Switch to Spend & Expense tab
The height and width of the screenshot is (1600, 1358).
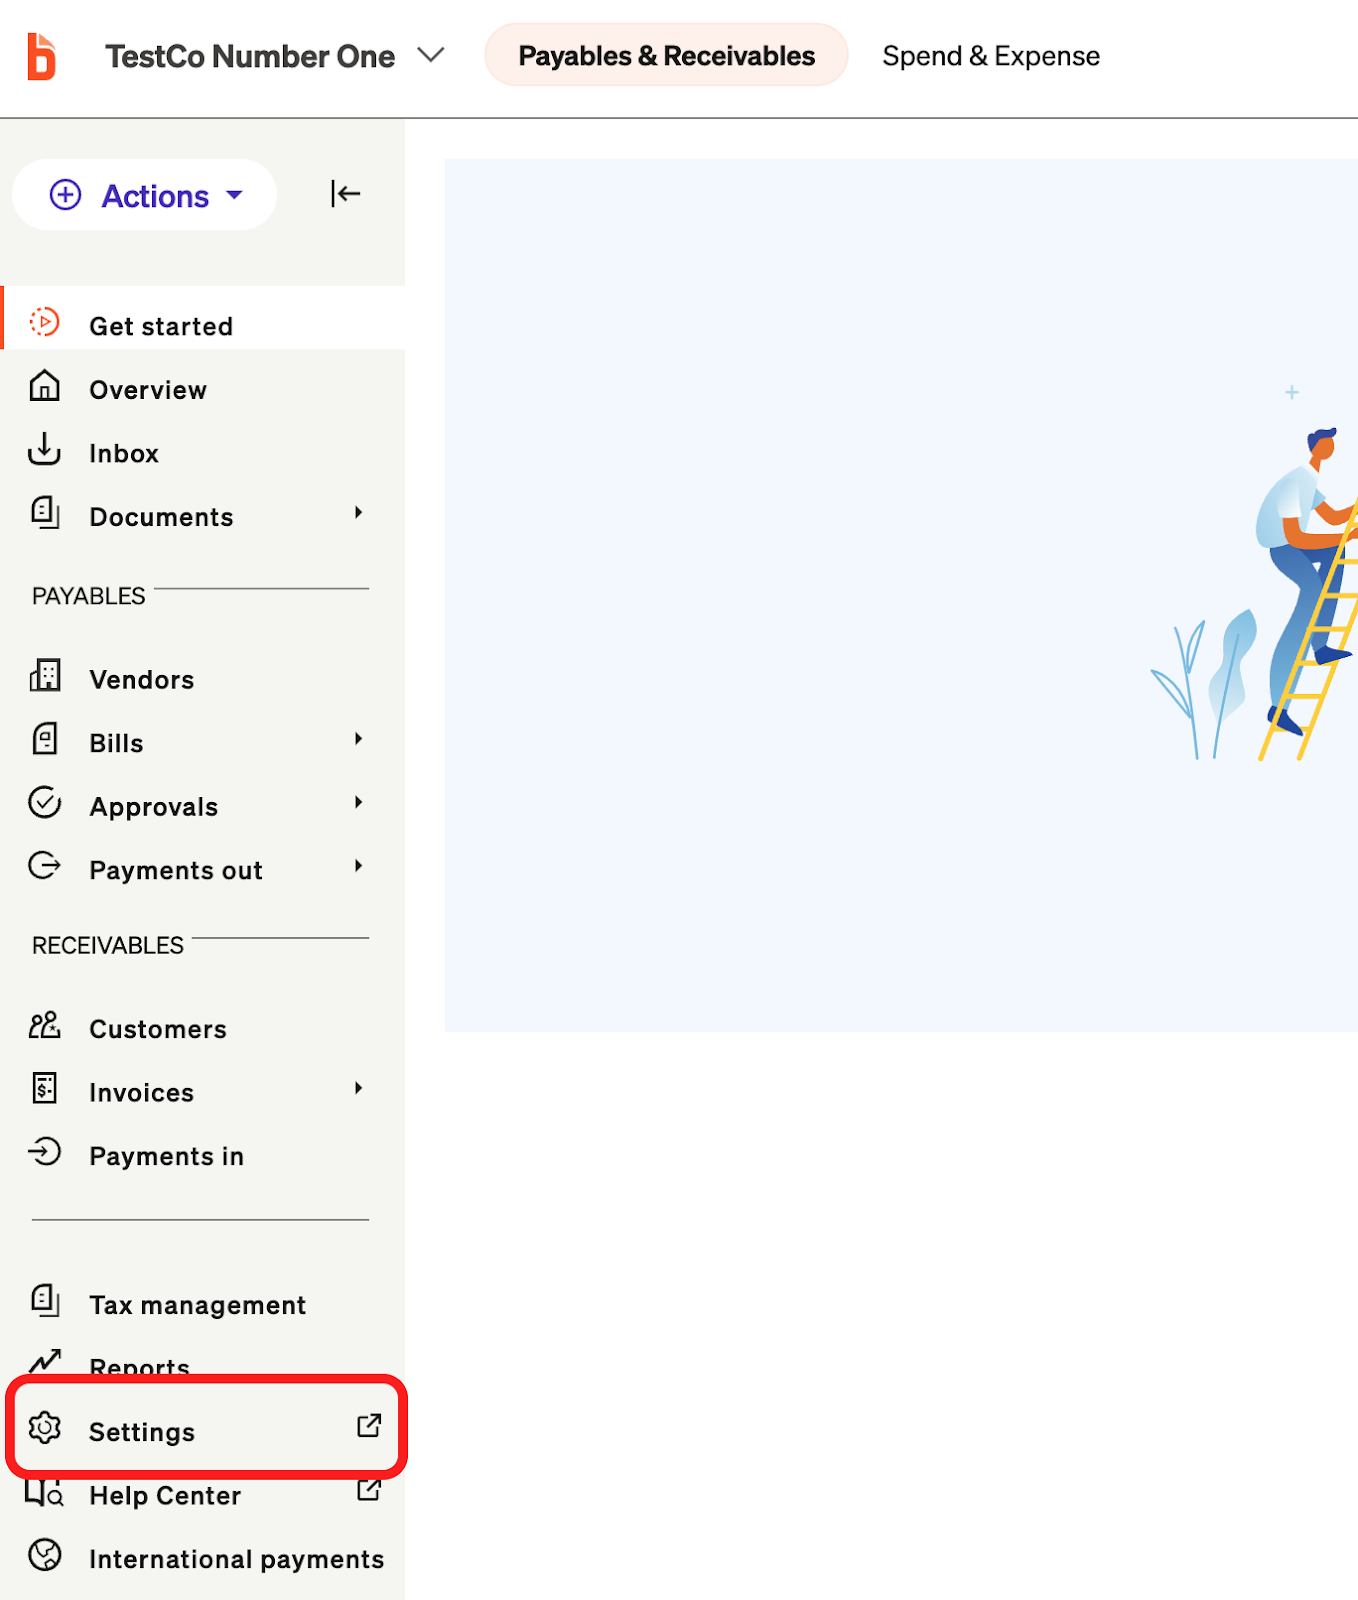click(990, 56)
